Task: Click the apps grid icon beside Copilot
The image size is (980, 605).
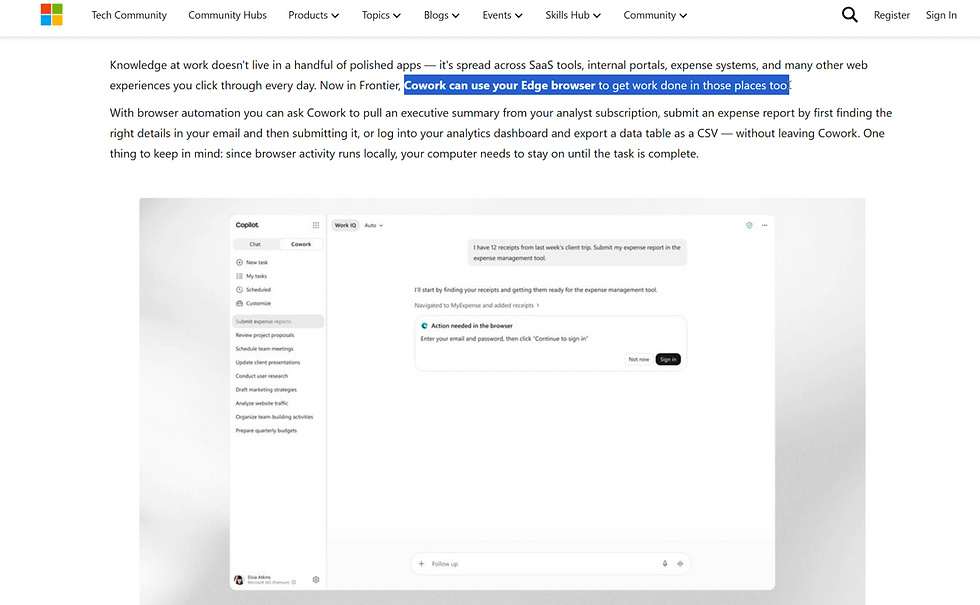Action: click(316, 225)
